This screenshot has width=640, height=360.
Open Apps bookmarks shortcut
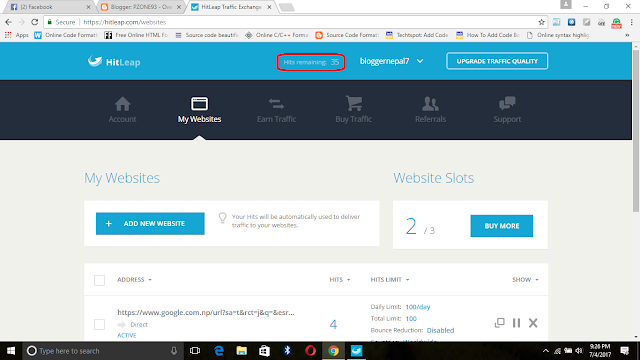17,35
